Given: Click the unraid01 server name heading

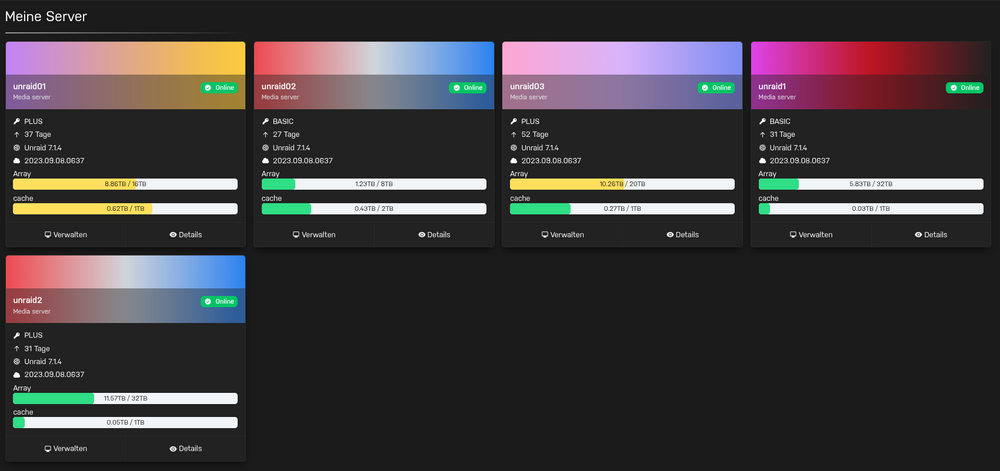Looking at the screenshot, I should pyautogui.click(x=29, y=86).
